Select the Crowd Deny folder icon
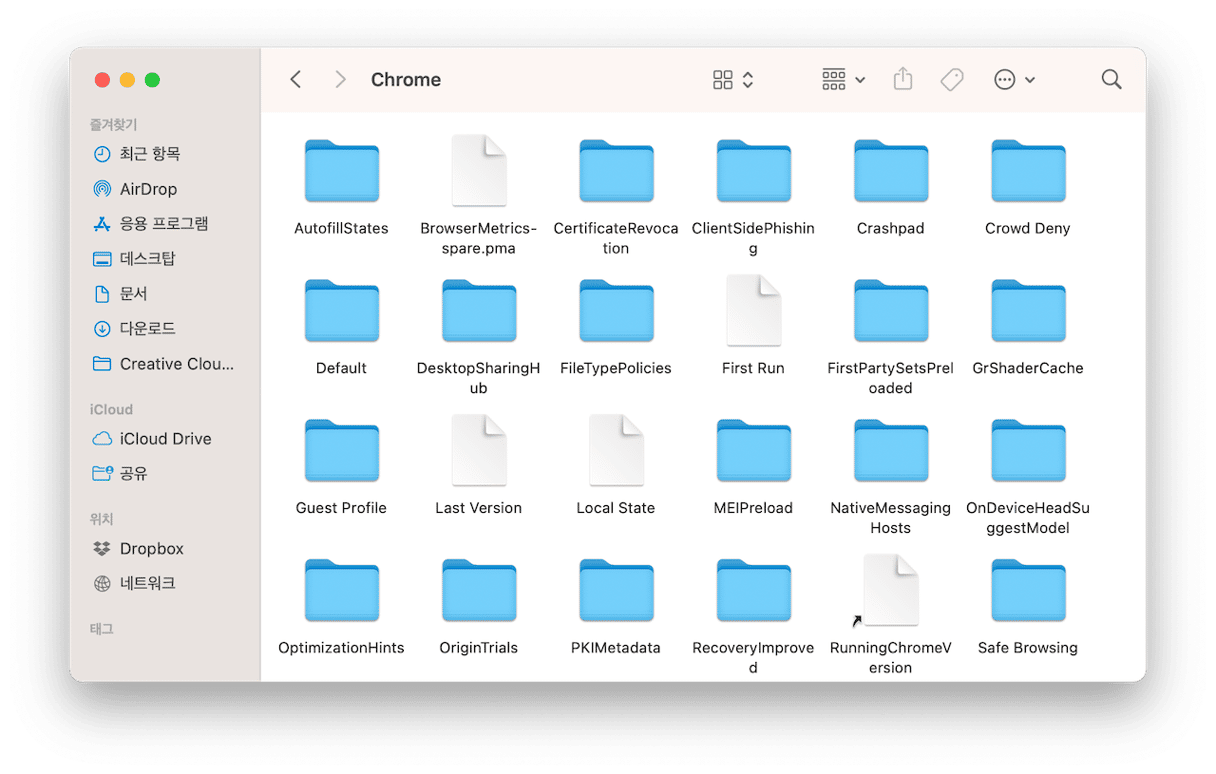The height and width of the screenshot is (774, 1216). point(1028,171)
